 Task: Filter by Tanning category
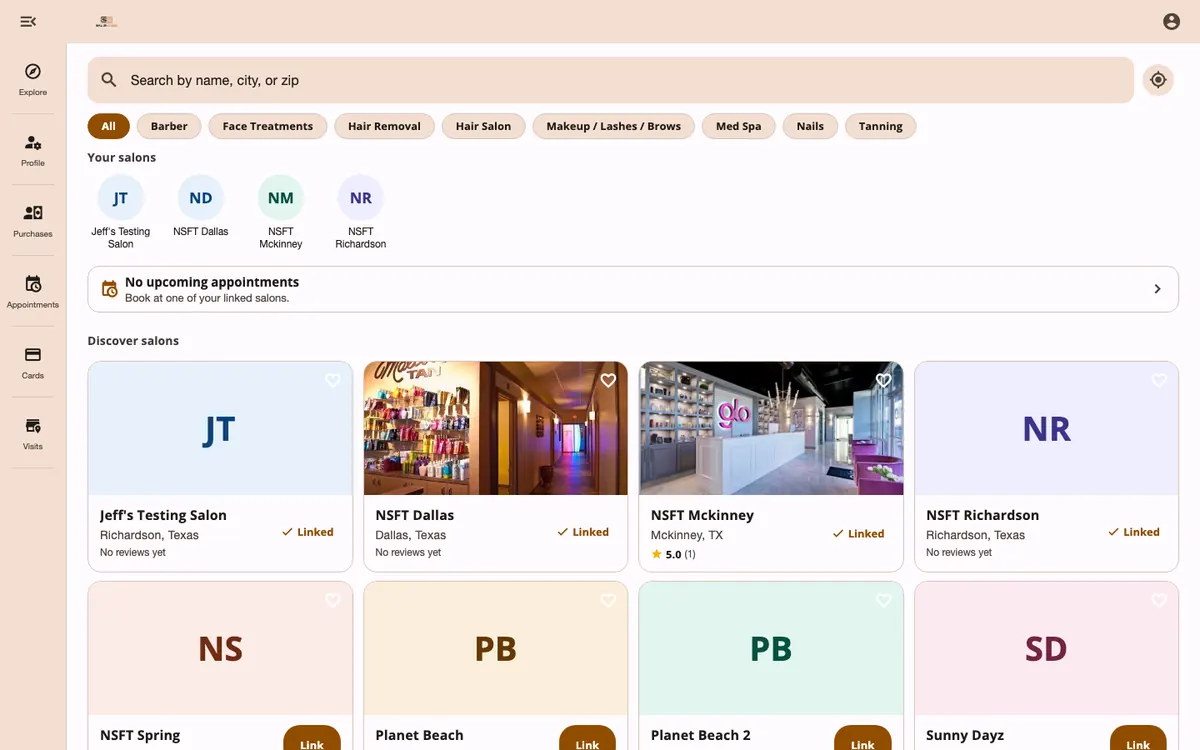(880, 126)
